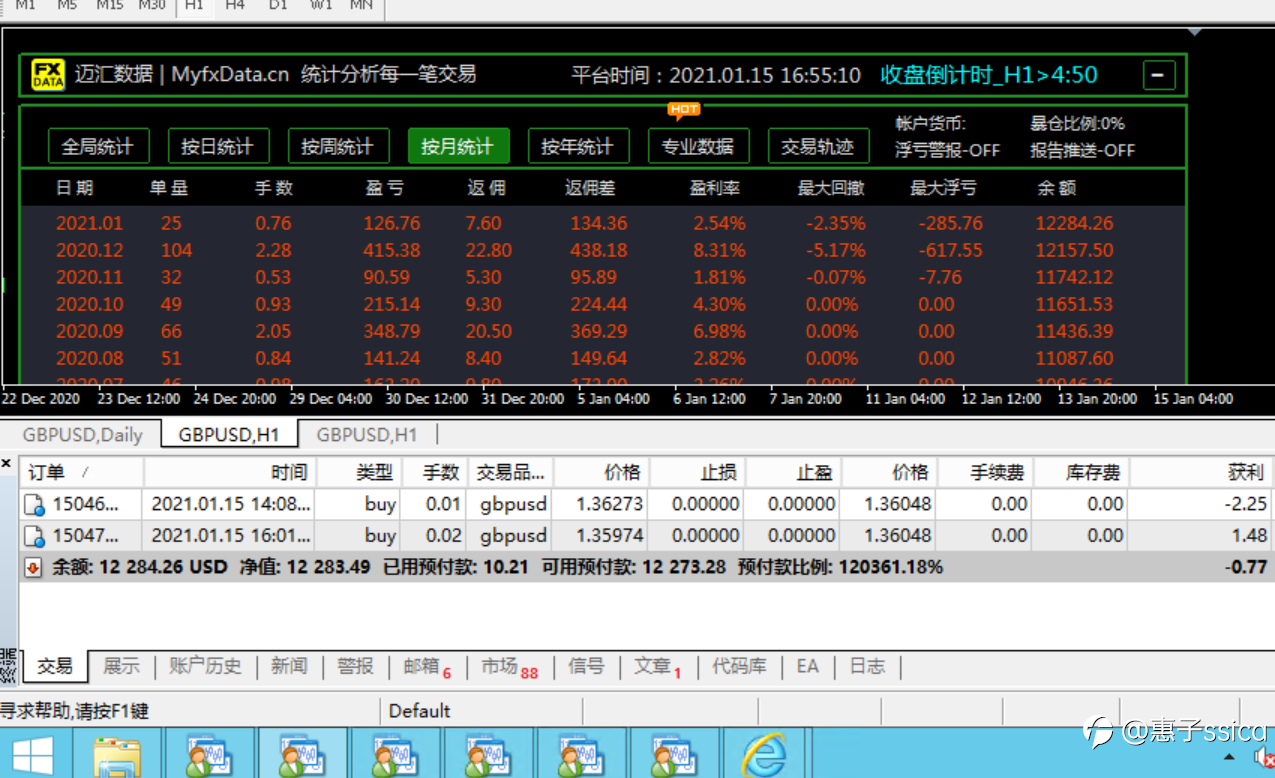
Task: Open the last MetaTrader taskbar icon
Action: pyautogui.click(x=674, y=754)
